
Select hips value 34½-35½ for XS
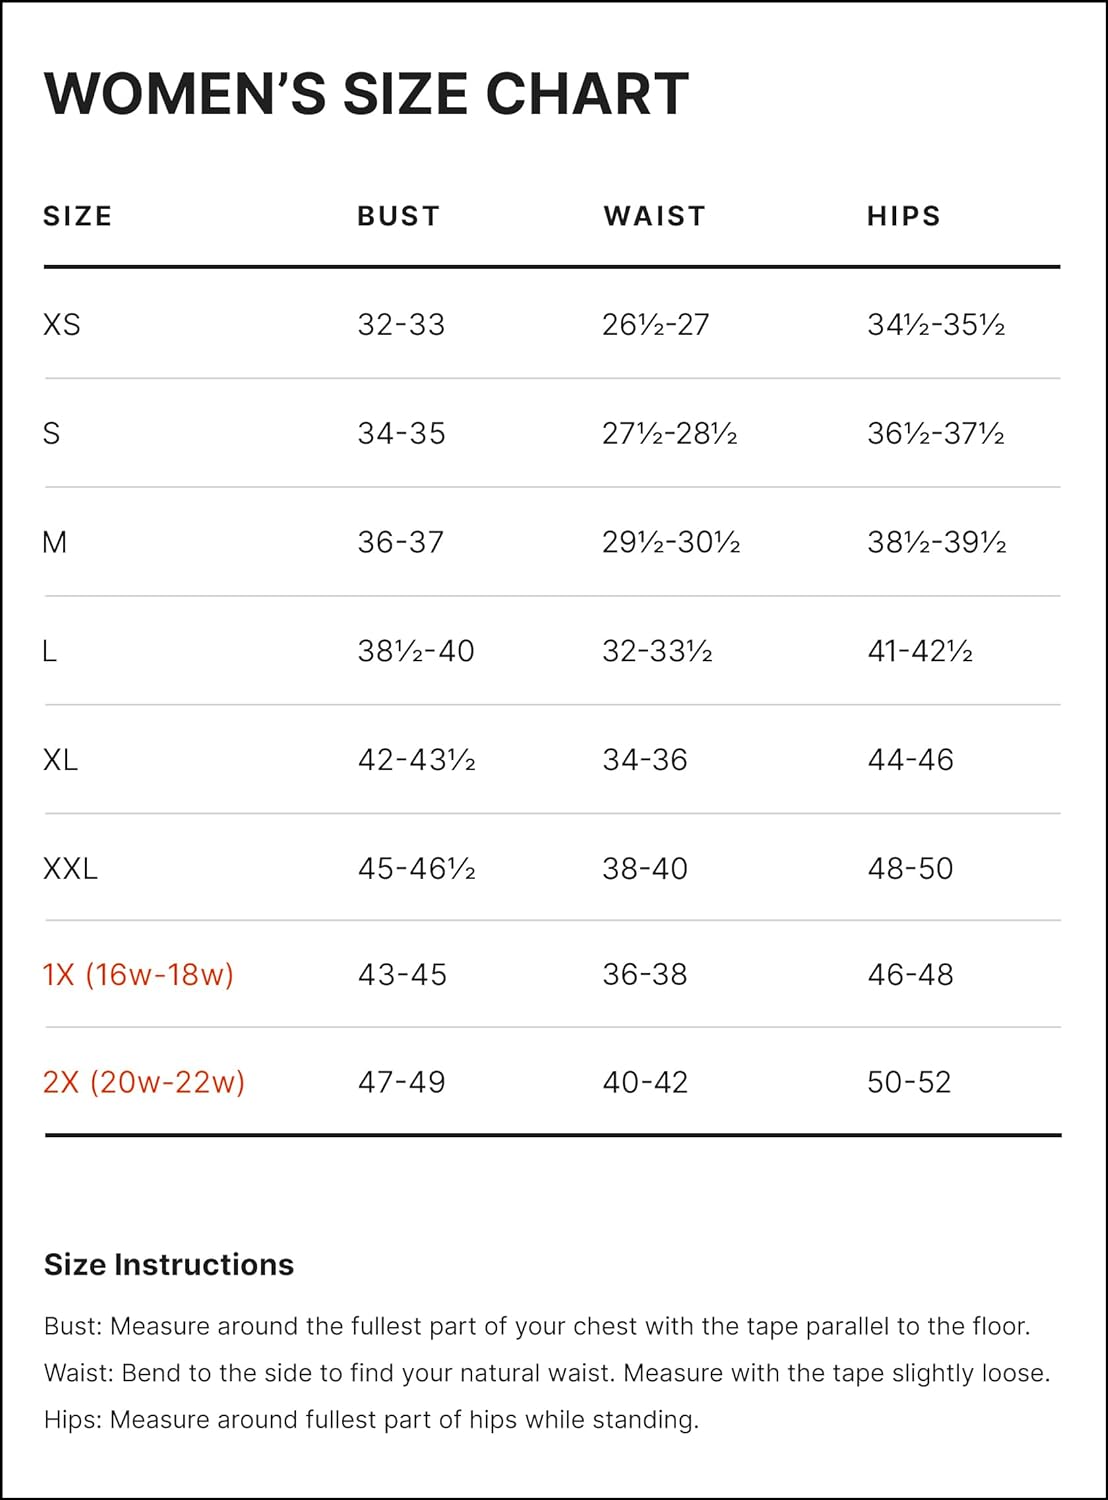pyautogui.click(x=936, y=325)
